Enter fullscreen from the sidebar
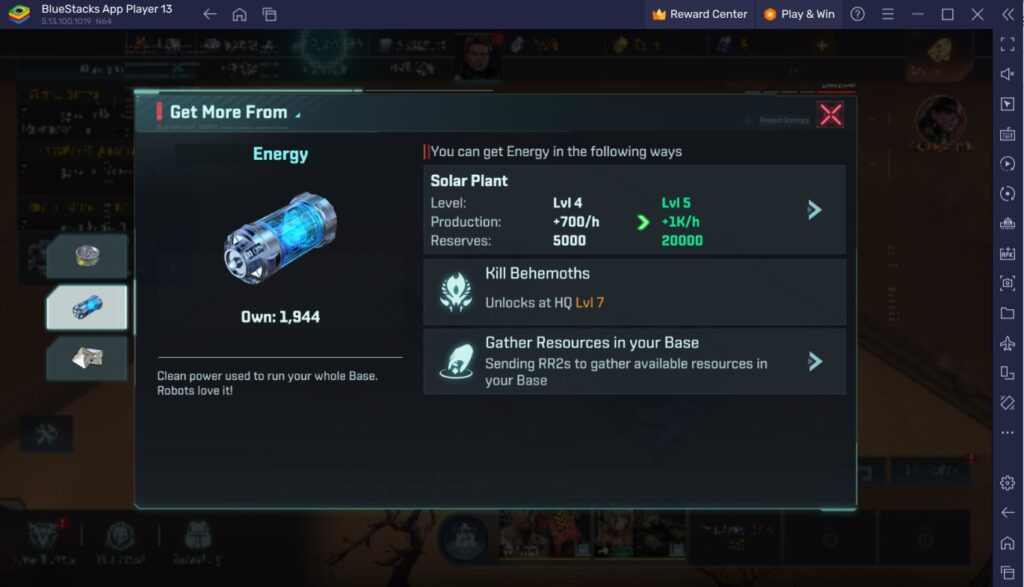 tap(1005, 44)
